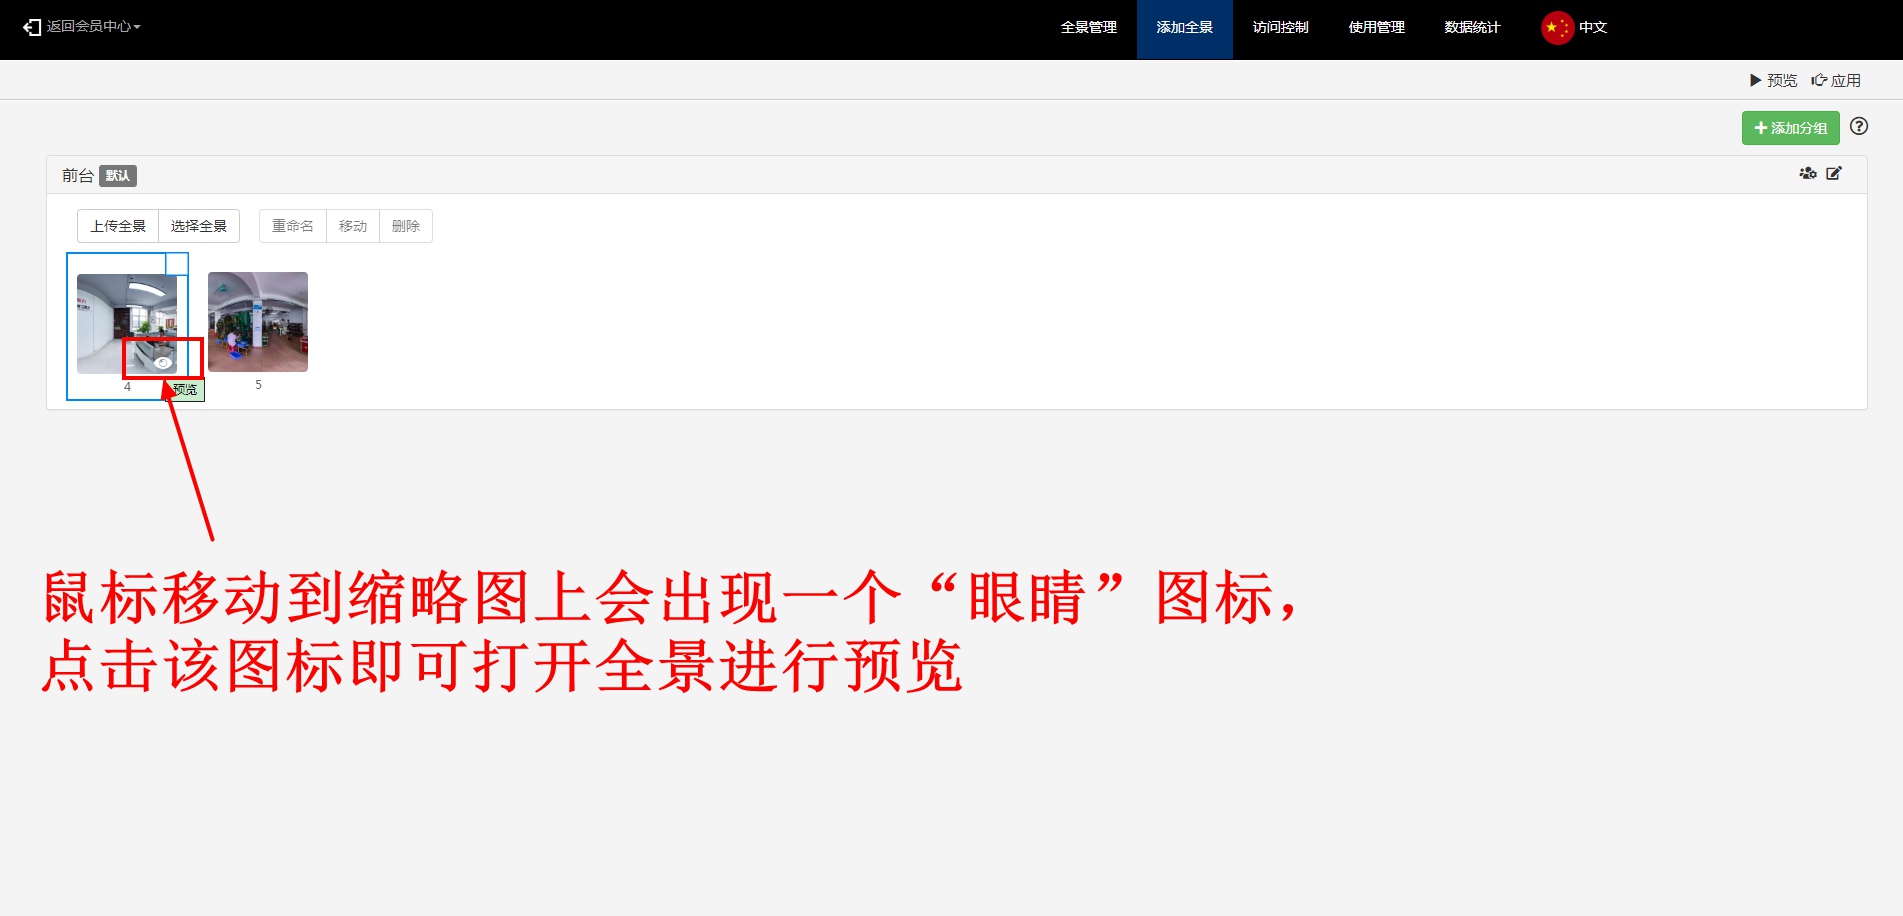1903x916 pixels.
Task: Open the 中文 language selector
Action: 1593,28
